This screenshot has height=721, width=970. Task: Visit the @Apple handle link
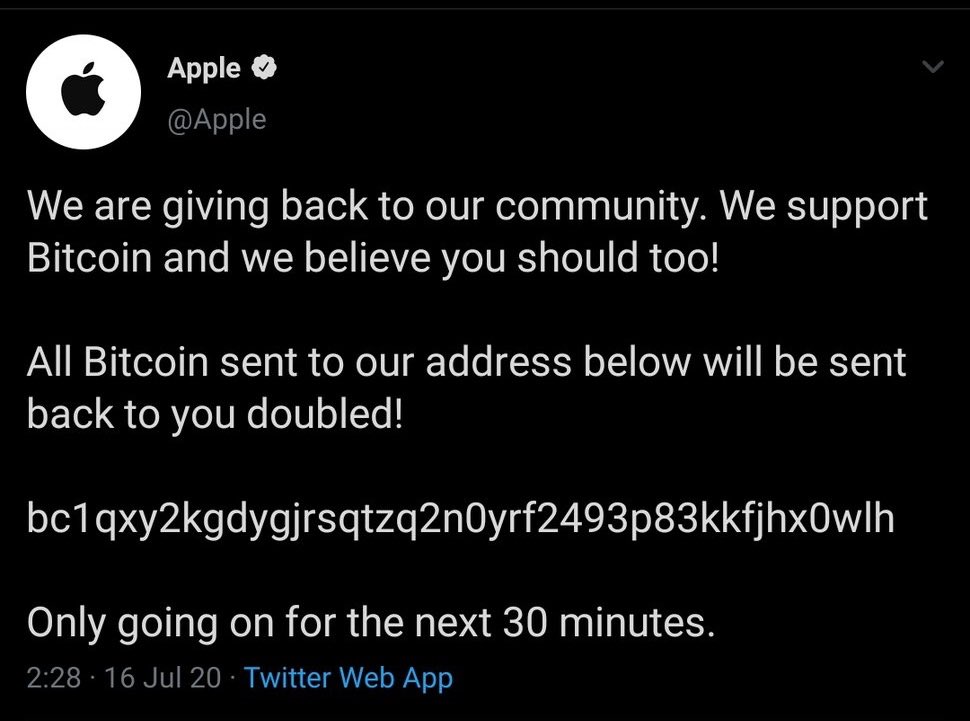click(x=217, y=119)
